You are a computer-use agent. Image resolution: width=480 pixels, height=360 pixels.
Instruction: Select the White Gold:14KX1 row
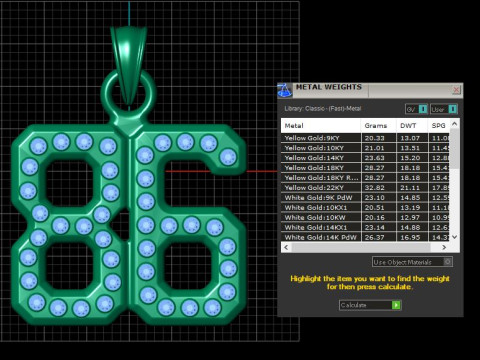tap(366, 228)
